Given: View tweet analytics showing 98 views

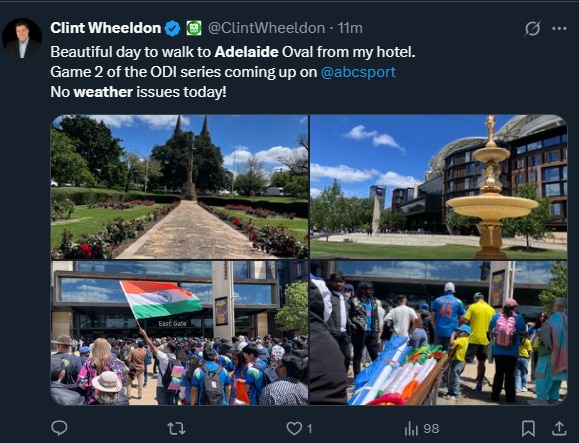Looking at the screenshot, I should tap(422, 429).
